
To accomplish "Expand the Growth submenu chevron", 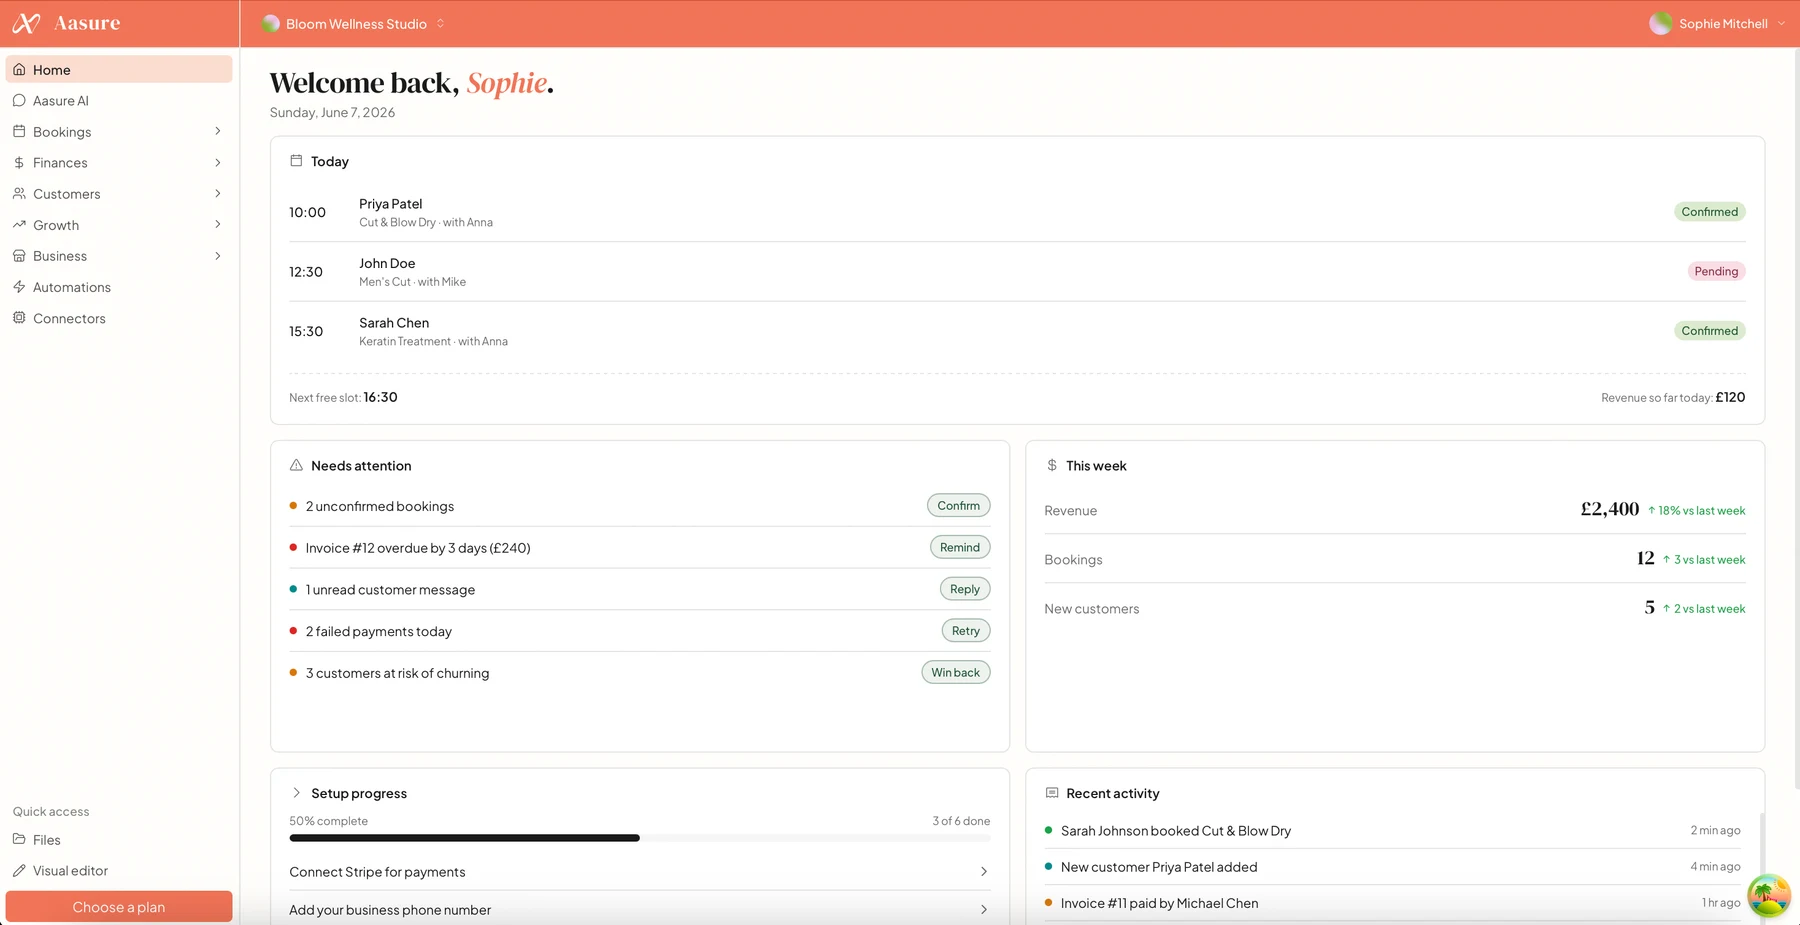I will point(218,225).
